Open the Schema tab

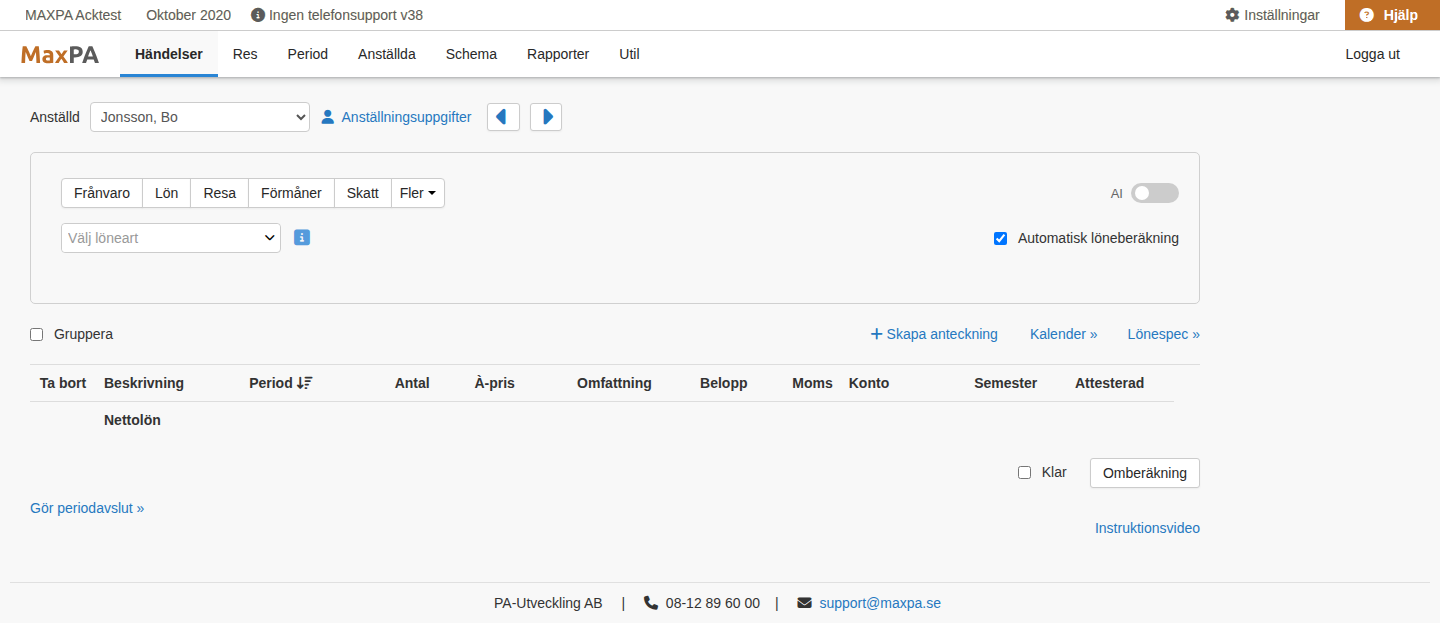point(471,54)
